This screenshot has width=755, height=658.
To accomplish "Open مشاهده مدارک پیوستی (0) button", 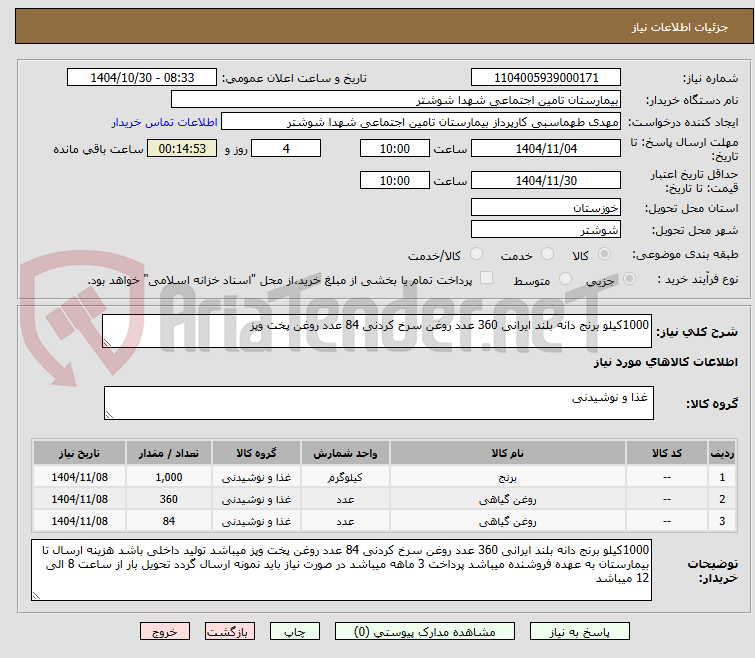I will pyautogui.click(x=425, y=632).
